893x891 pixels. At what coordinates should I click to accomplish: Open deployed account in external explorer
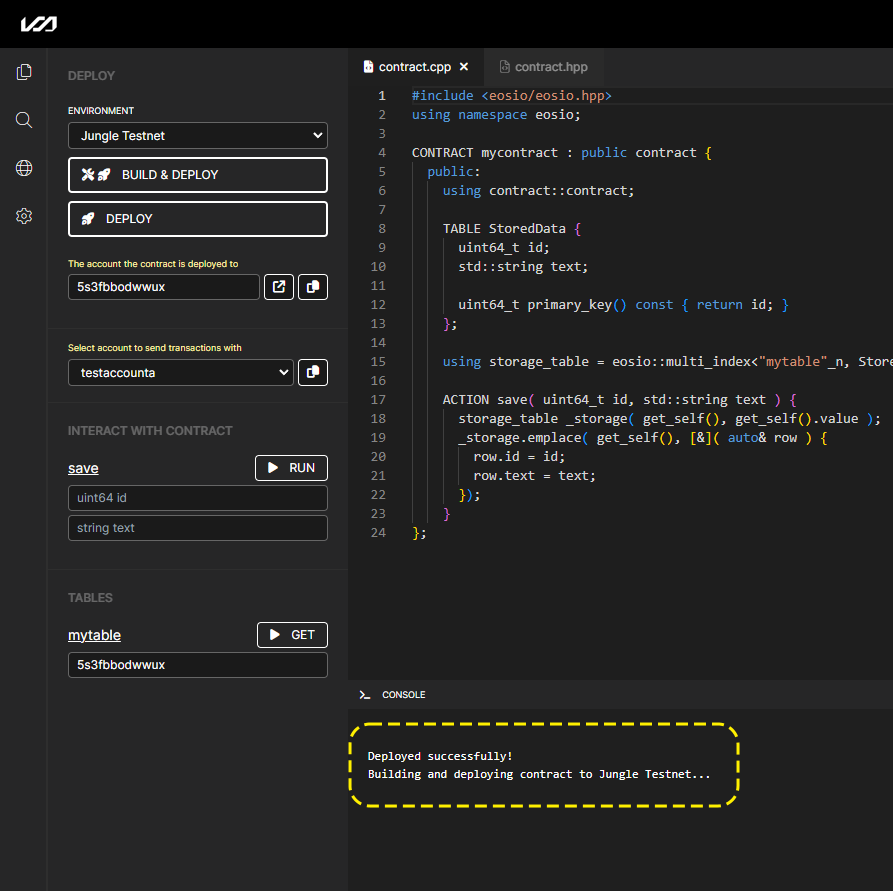pyautogui.click(x=278, y=287)
